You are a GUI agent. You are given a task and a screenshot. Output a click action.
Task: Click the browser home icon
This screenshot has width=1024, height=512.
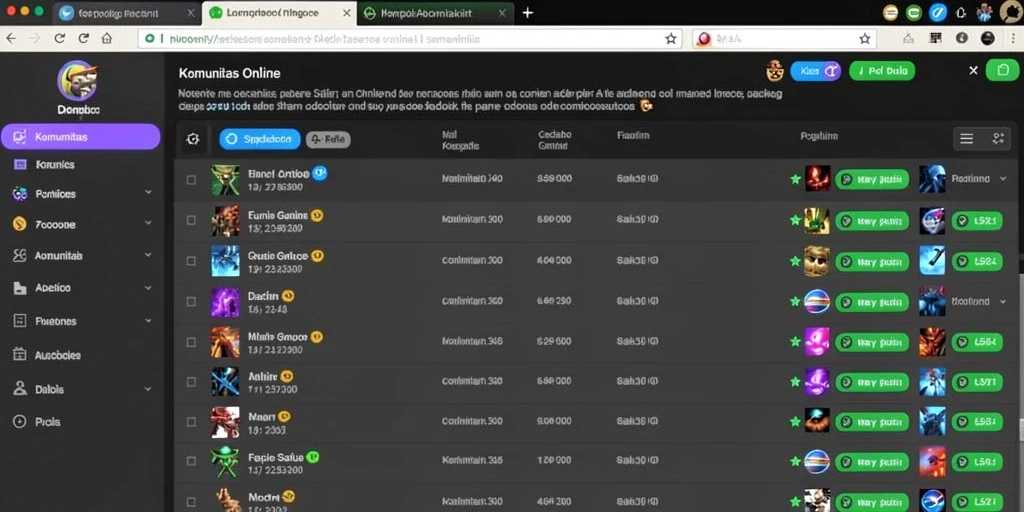pyautogui.click(x=106, y=39)
